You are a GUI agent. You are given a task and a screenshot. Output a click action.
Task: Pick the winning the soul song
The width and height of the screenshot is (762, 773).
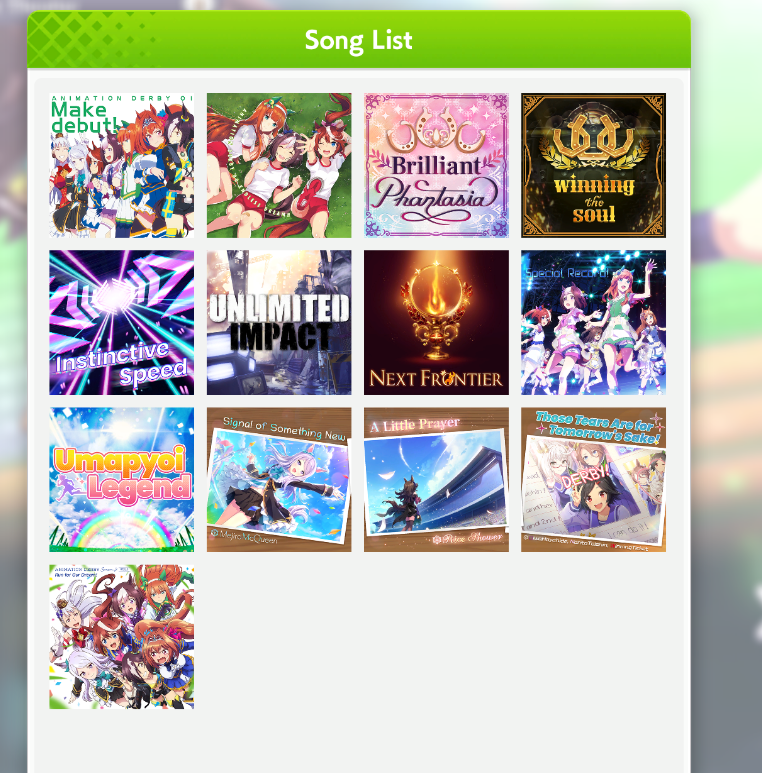593,166
